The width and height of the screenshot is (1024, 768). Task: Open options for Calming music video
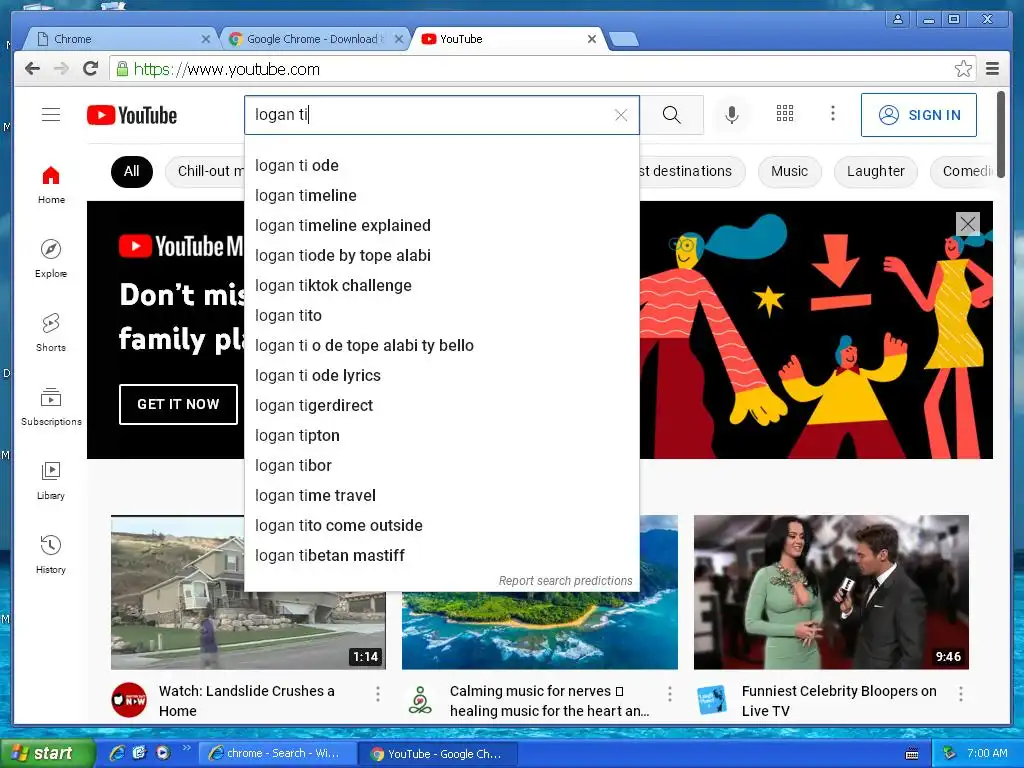tap(669, 694)
